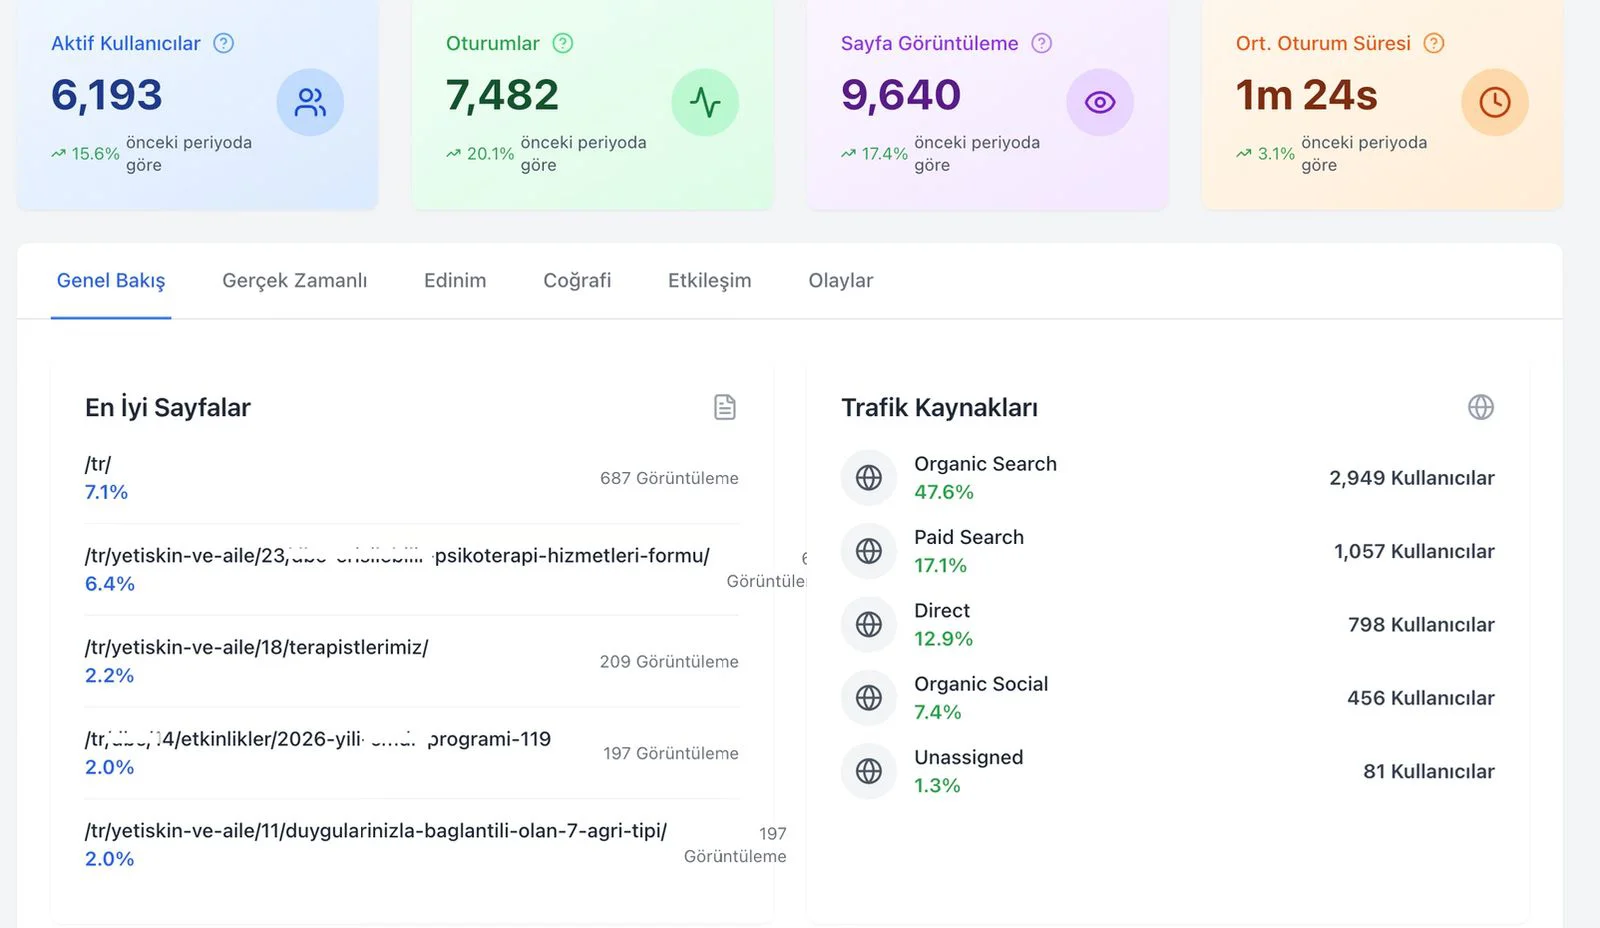1600x928 pixels.
Task: Click the eye icon in Sayfa Görüntüleme card
Action: click(x=1100, y=102)
